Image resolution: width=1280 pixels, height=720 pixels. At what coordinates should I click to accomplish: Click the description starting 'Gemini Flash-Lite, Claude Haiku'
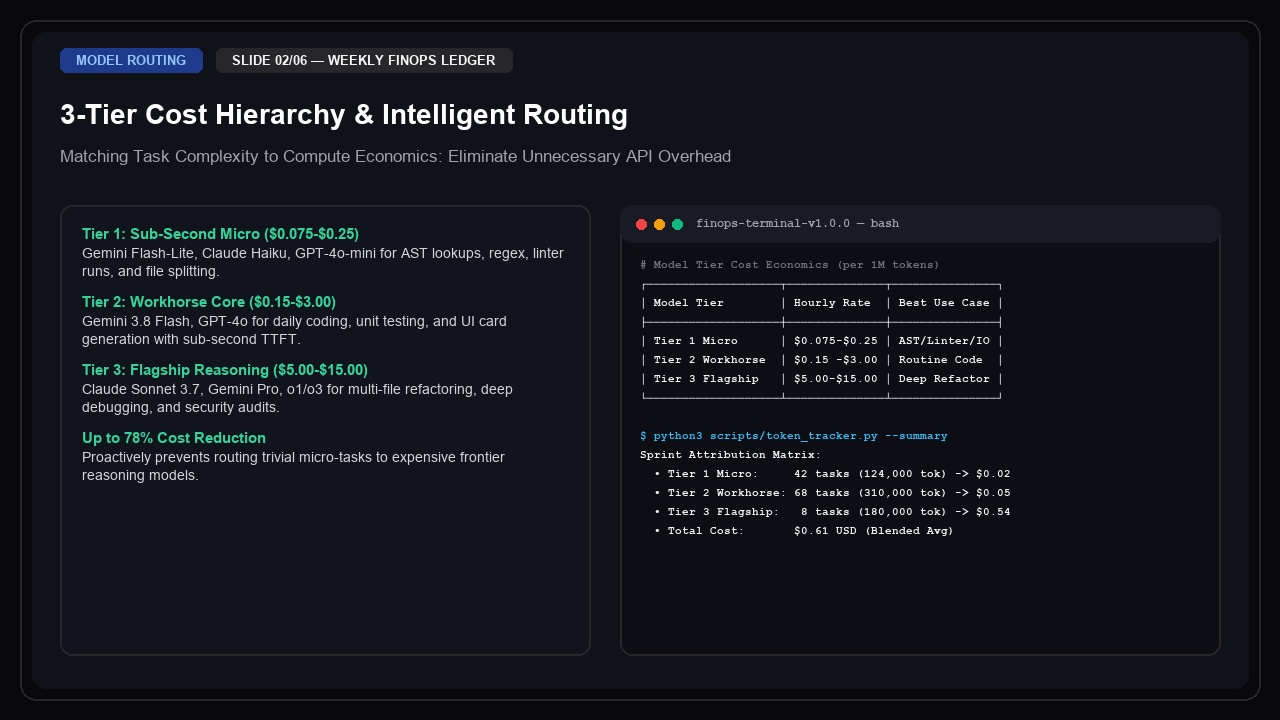(323, 262)
